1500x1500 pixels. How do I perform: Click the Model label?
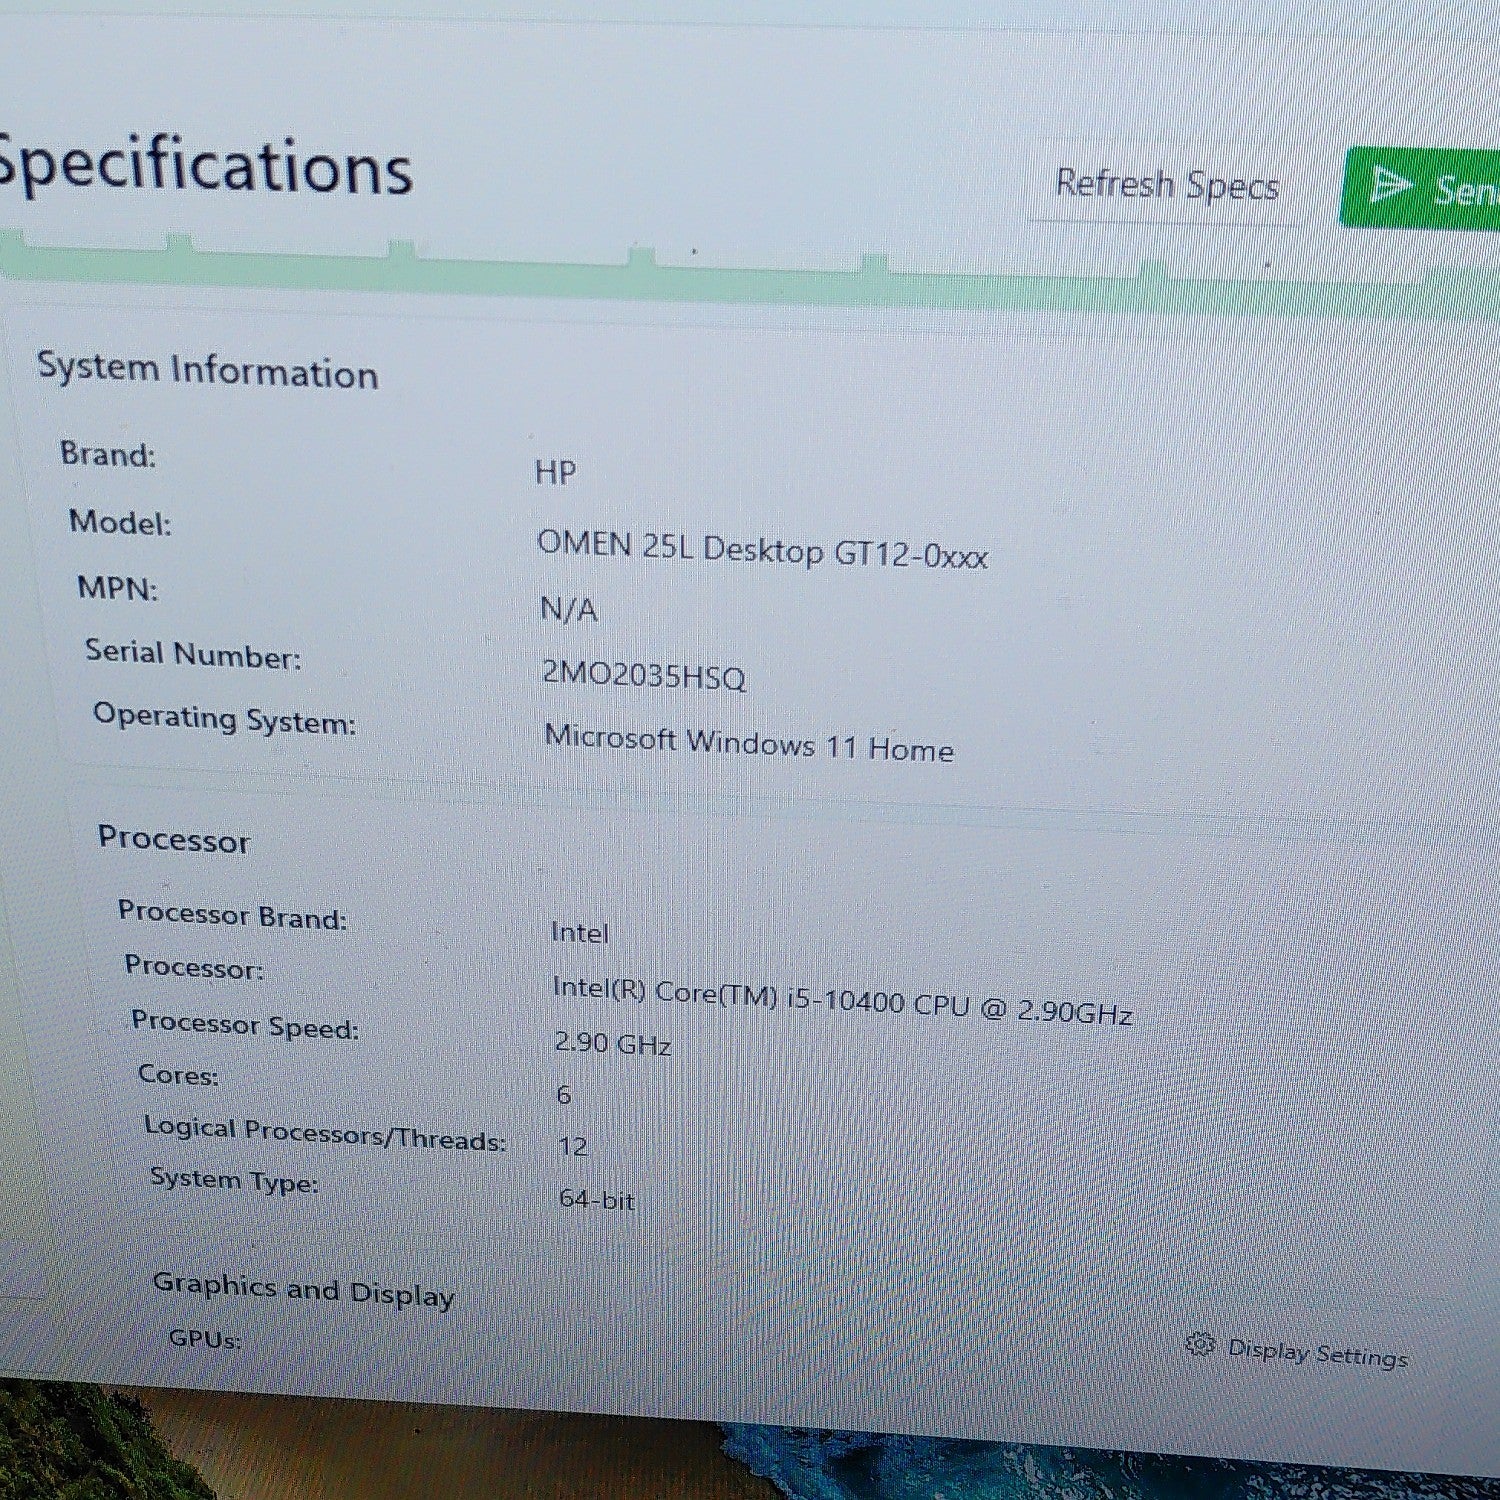(x=120, y=522)
